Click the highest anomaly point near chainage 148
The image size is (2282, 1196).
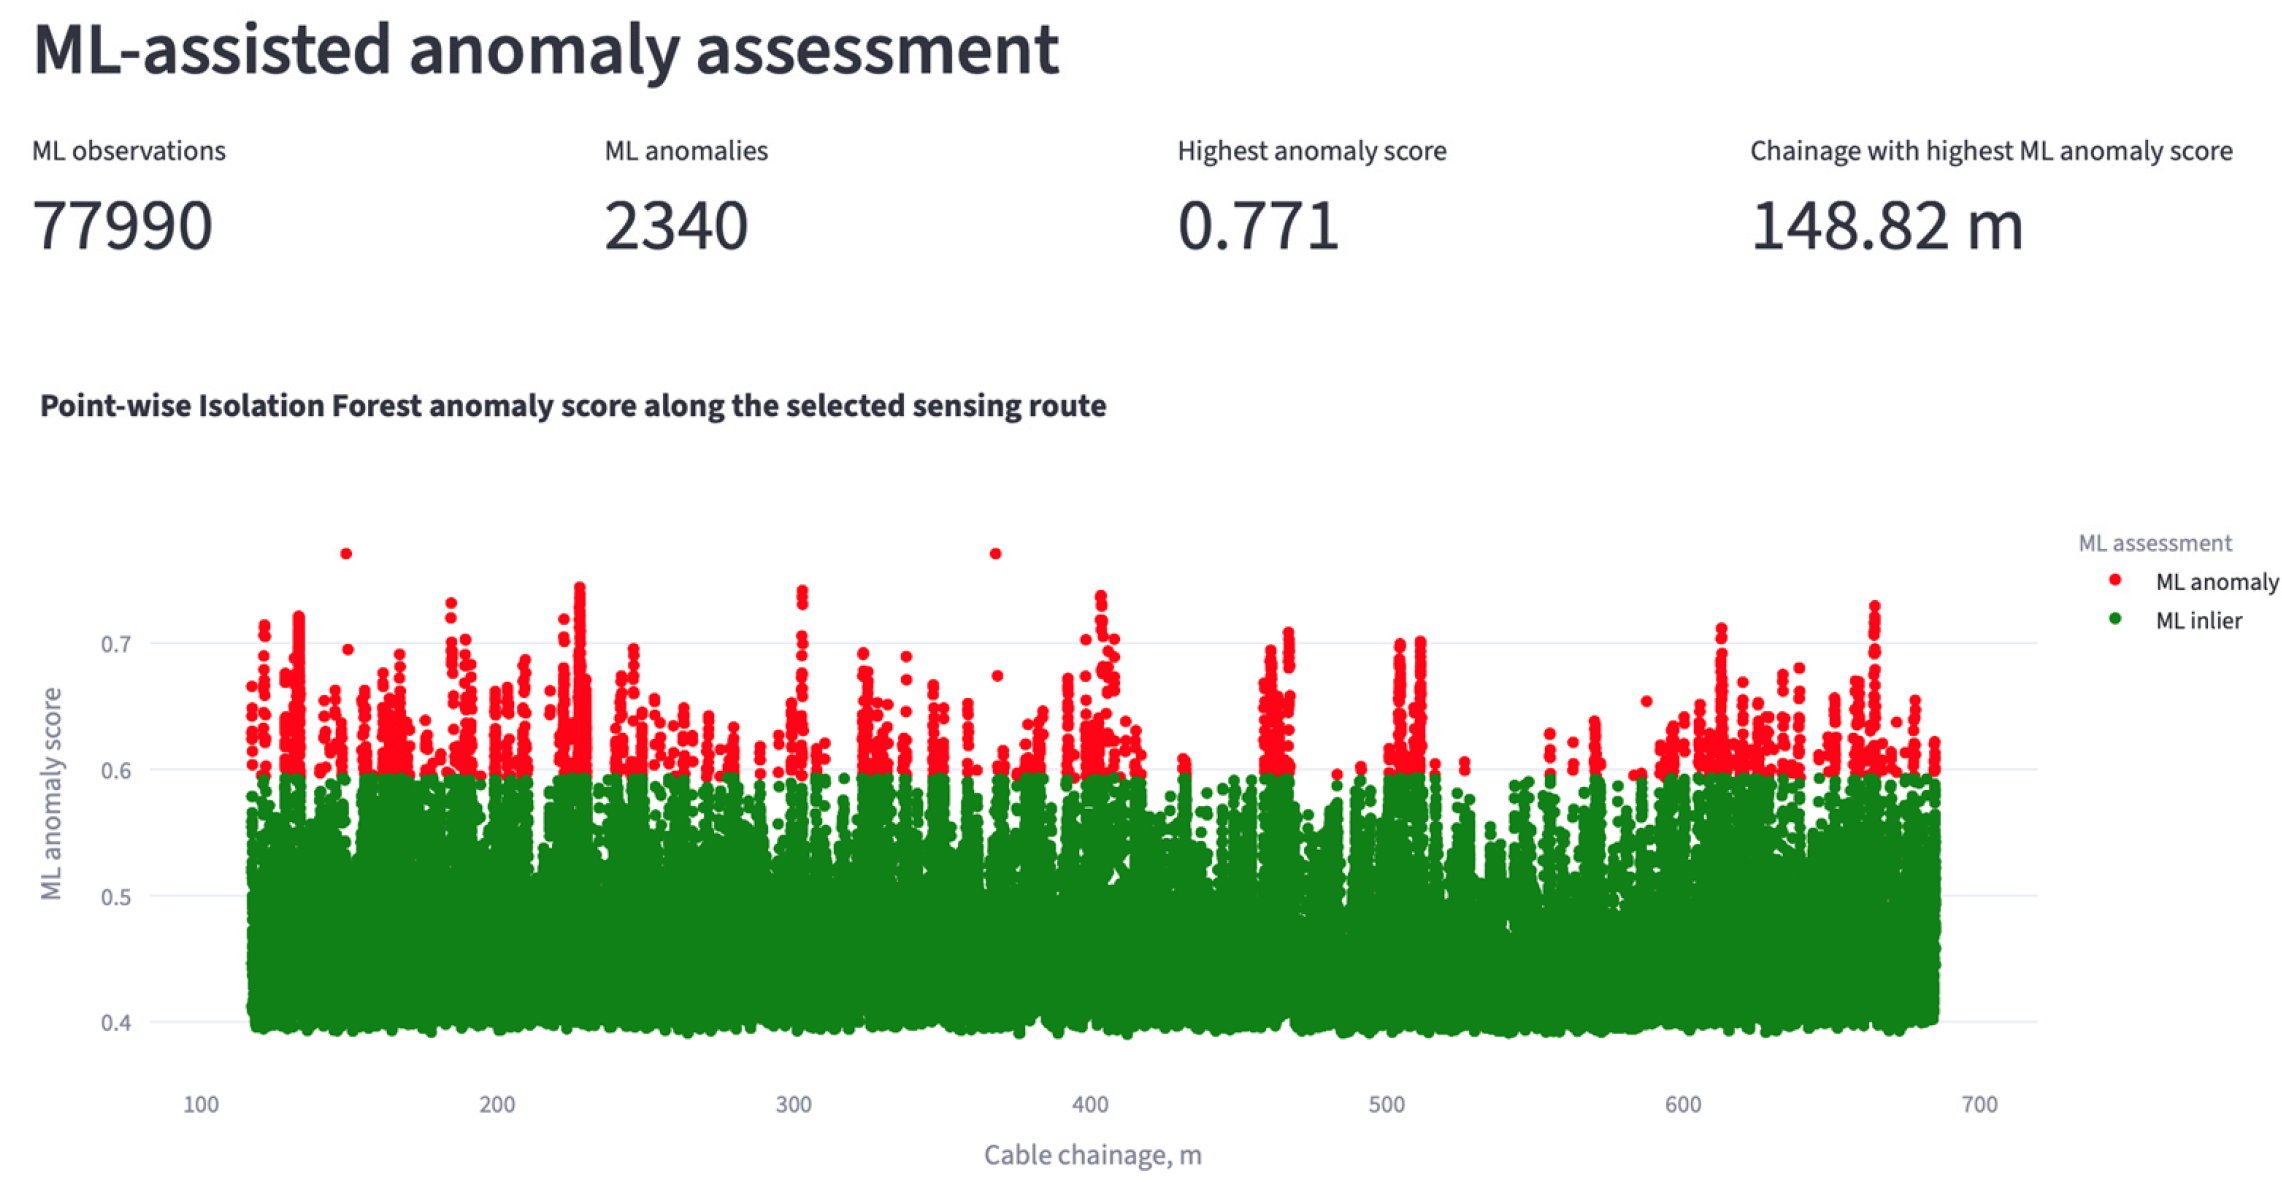346,554
